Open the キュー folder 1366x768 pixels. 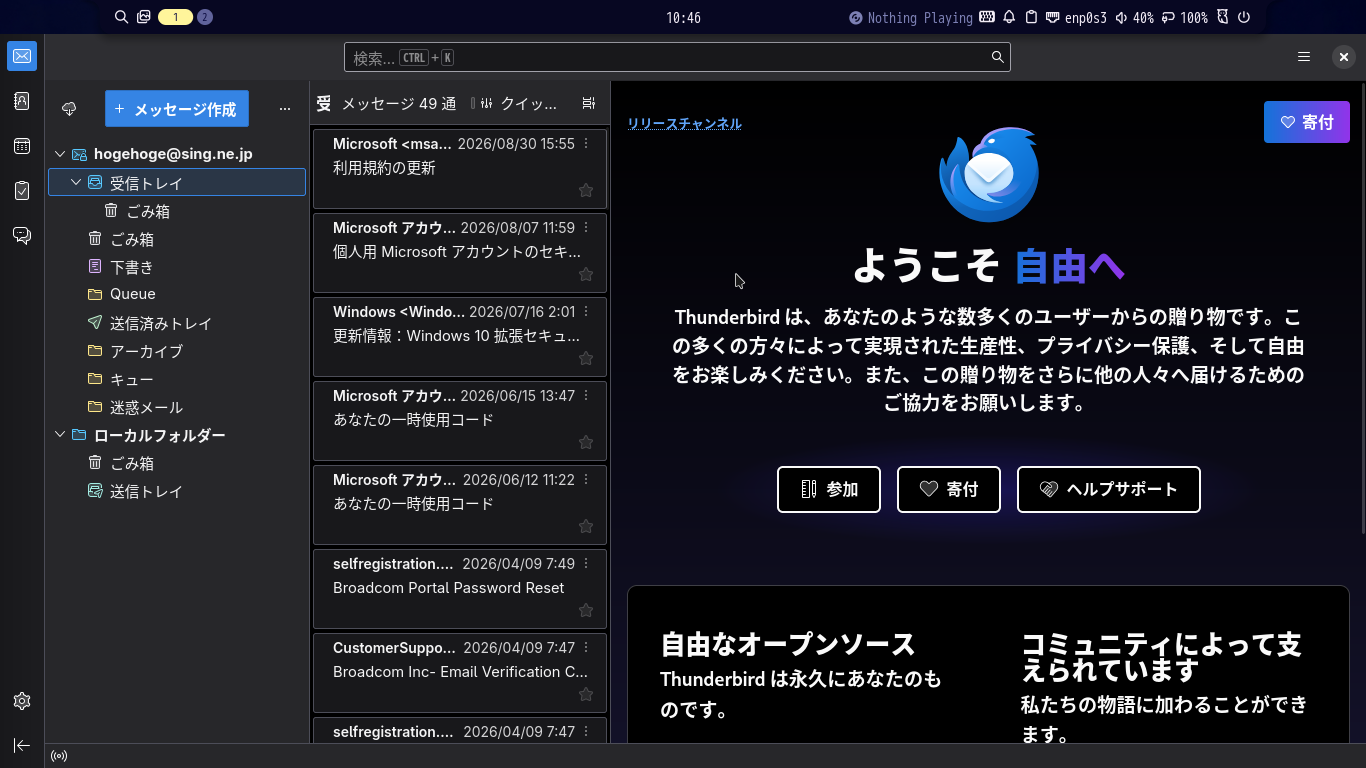click(x=177, y=379)
